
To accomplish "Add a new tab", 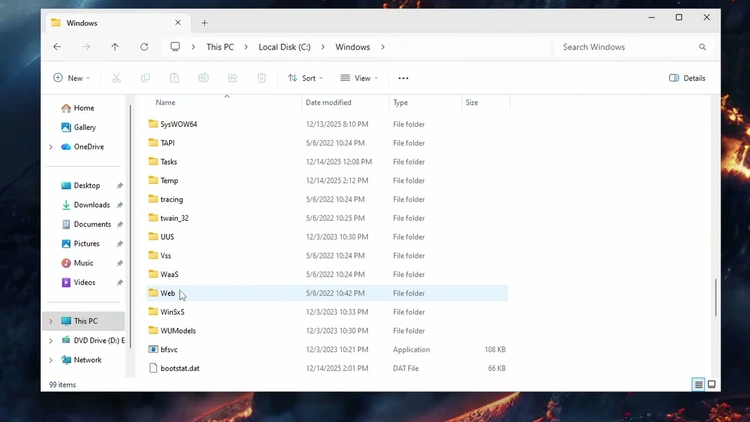I will click(204, 23).
